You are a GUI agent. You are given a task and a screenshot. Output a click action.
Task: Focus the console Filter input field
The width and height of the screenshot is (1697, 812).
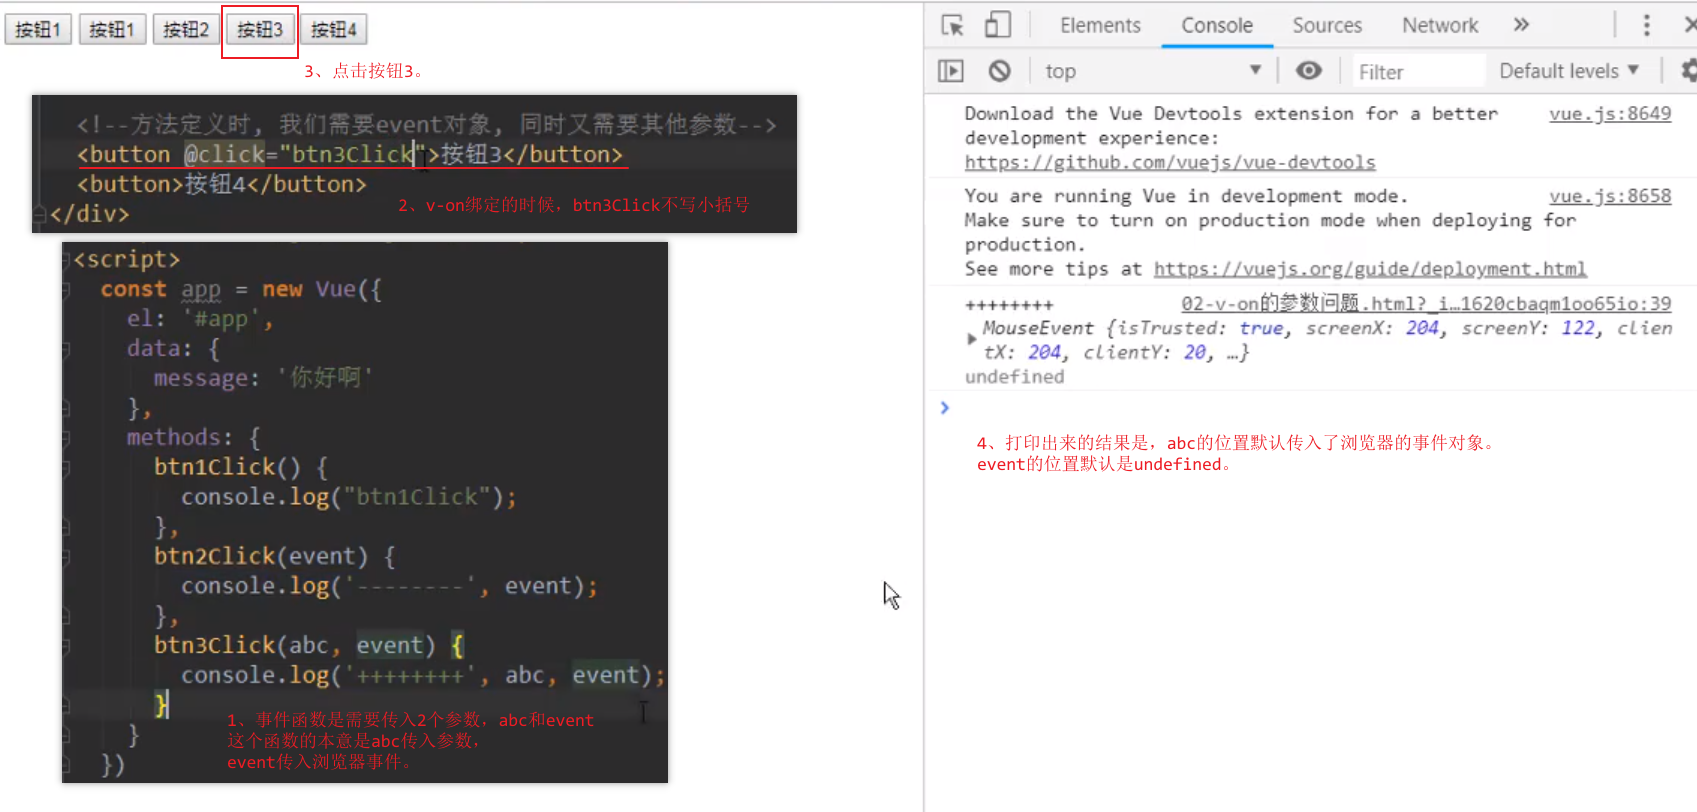pos(1418,72)
